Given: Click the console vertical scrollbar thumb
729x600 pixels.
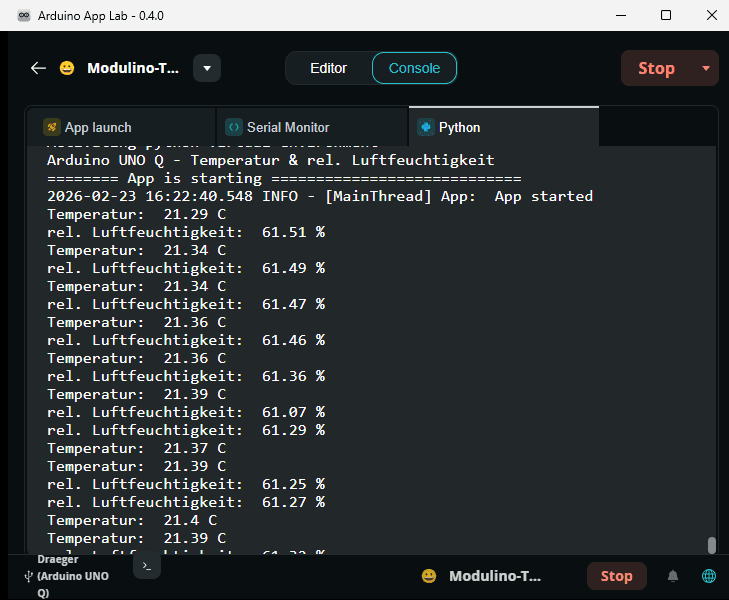Looking at the screenshot, I should click(711, 545).
